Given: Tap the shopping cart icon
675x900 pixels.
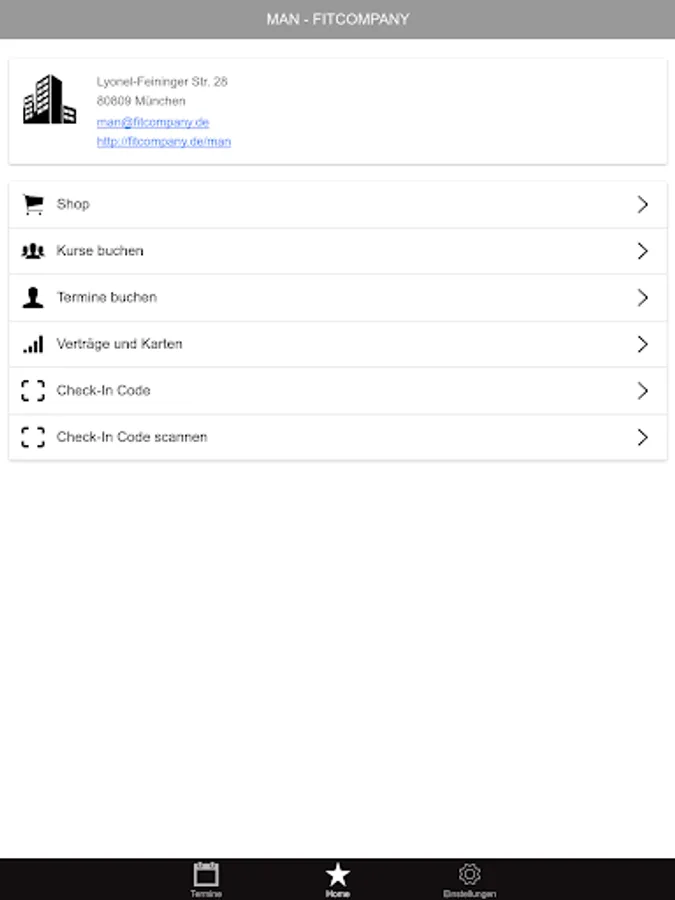Looking at the screenshot, I should pyautogui.click(x=33, y=204).
